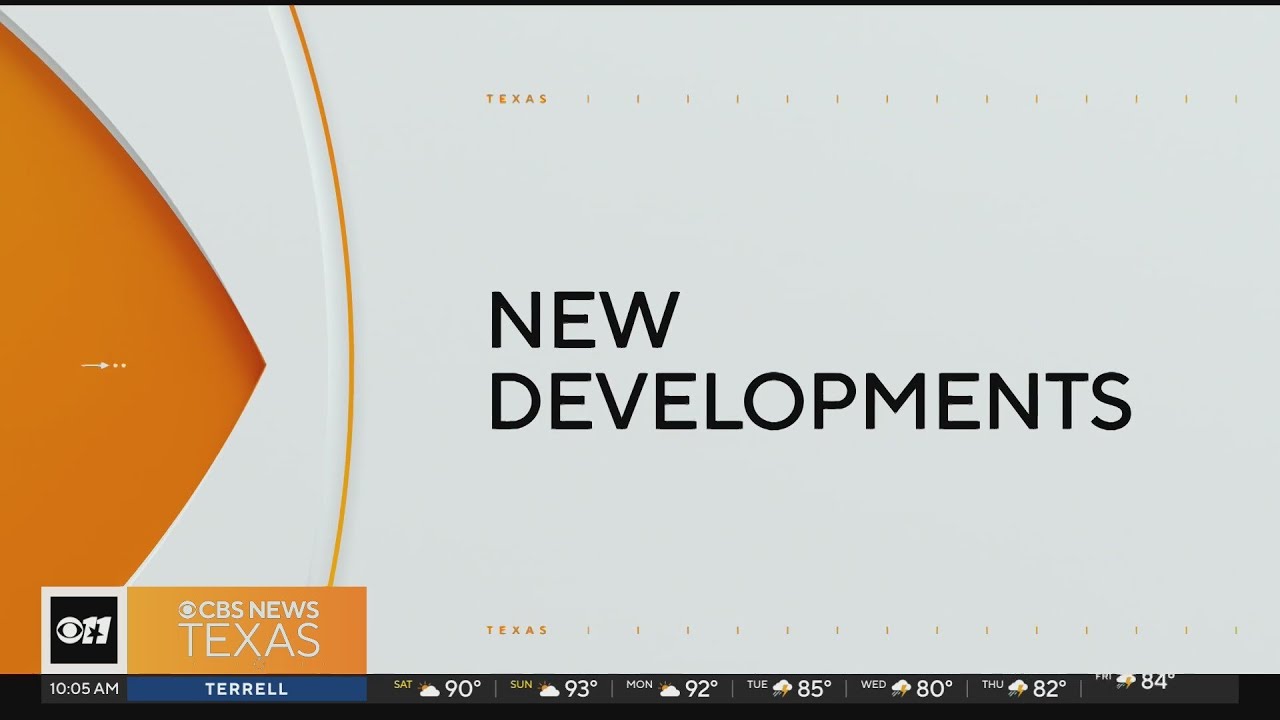The width and height of the screenshot is (1280, 720).
Task: Click the CBS eye in CBS News logo
Action: tap(187, 610)
